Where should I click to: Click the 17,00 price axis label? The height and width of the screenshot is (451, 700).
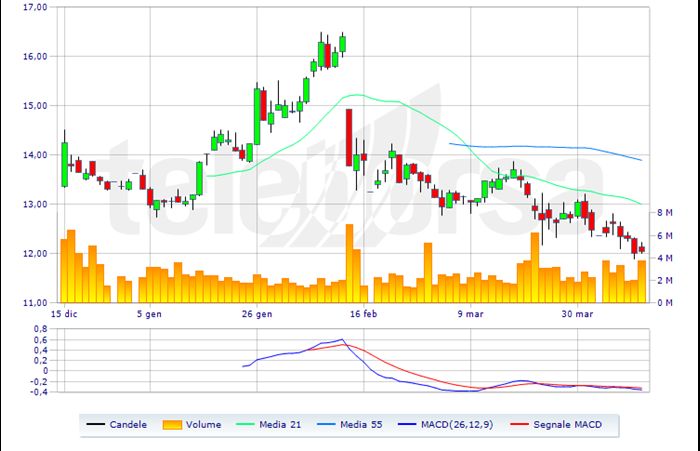coord(35,7)
